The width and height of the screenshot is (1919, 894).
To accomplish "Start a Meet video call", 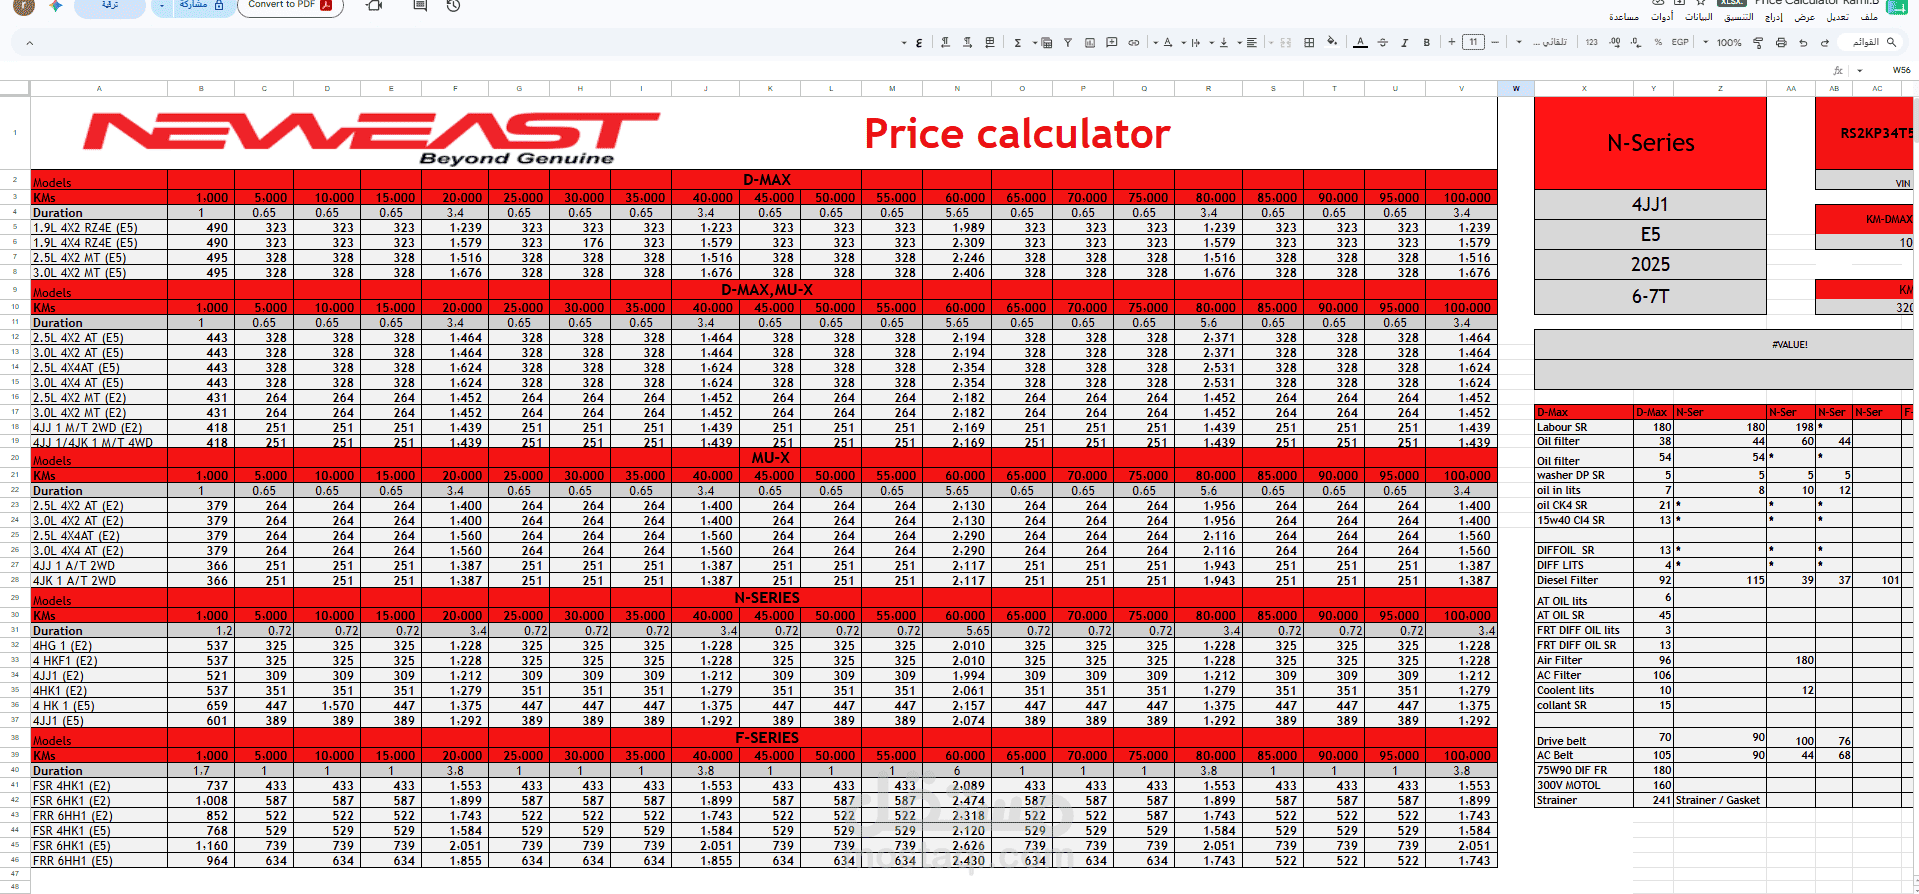I will [x=375, y=6].
